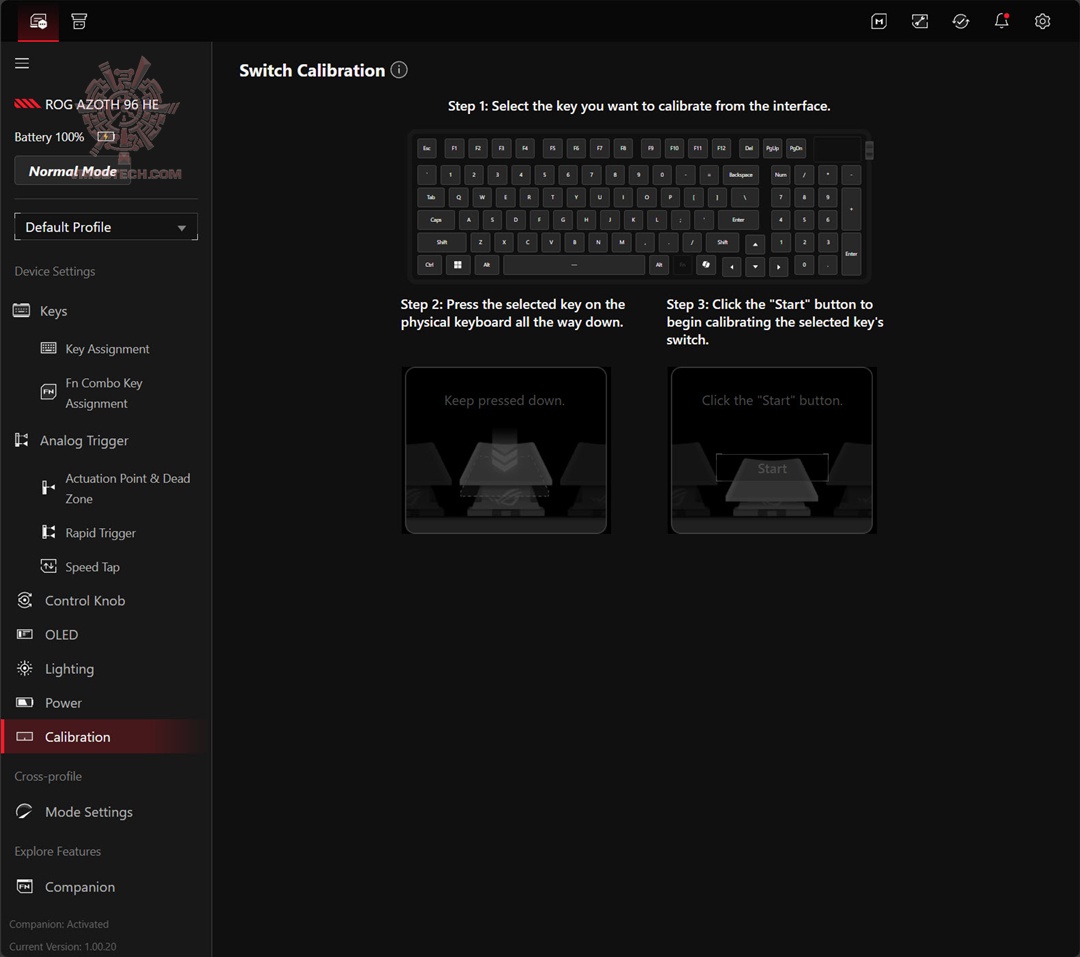Select the right arrow key on diagram
This screenshot has height=957, width=1080.
tap(778, 267)
